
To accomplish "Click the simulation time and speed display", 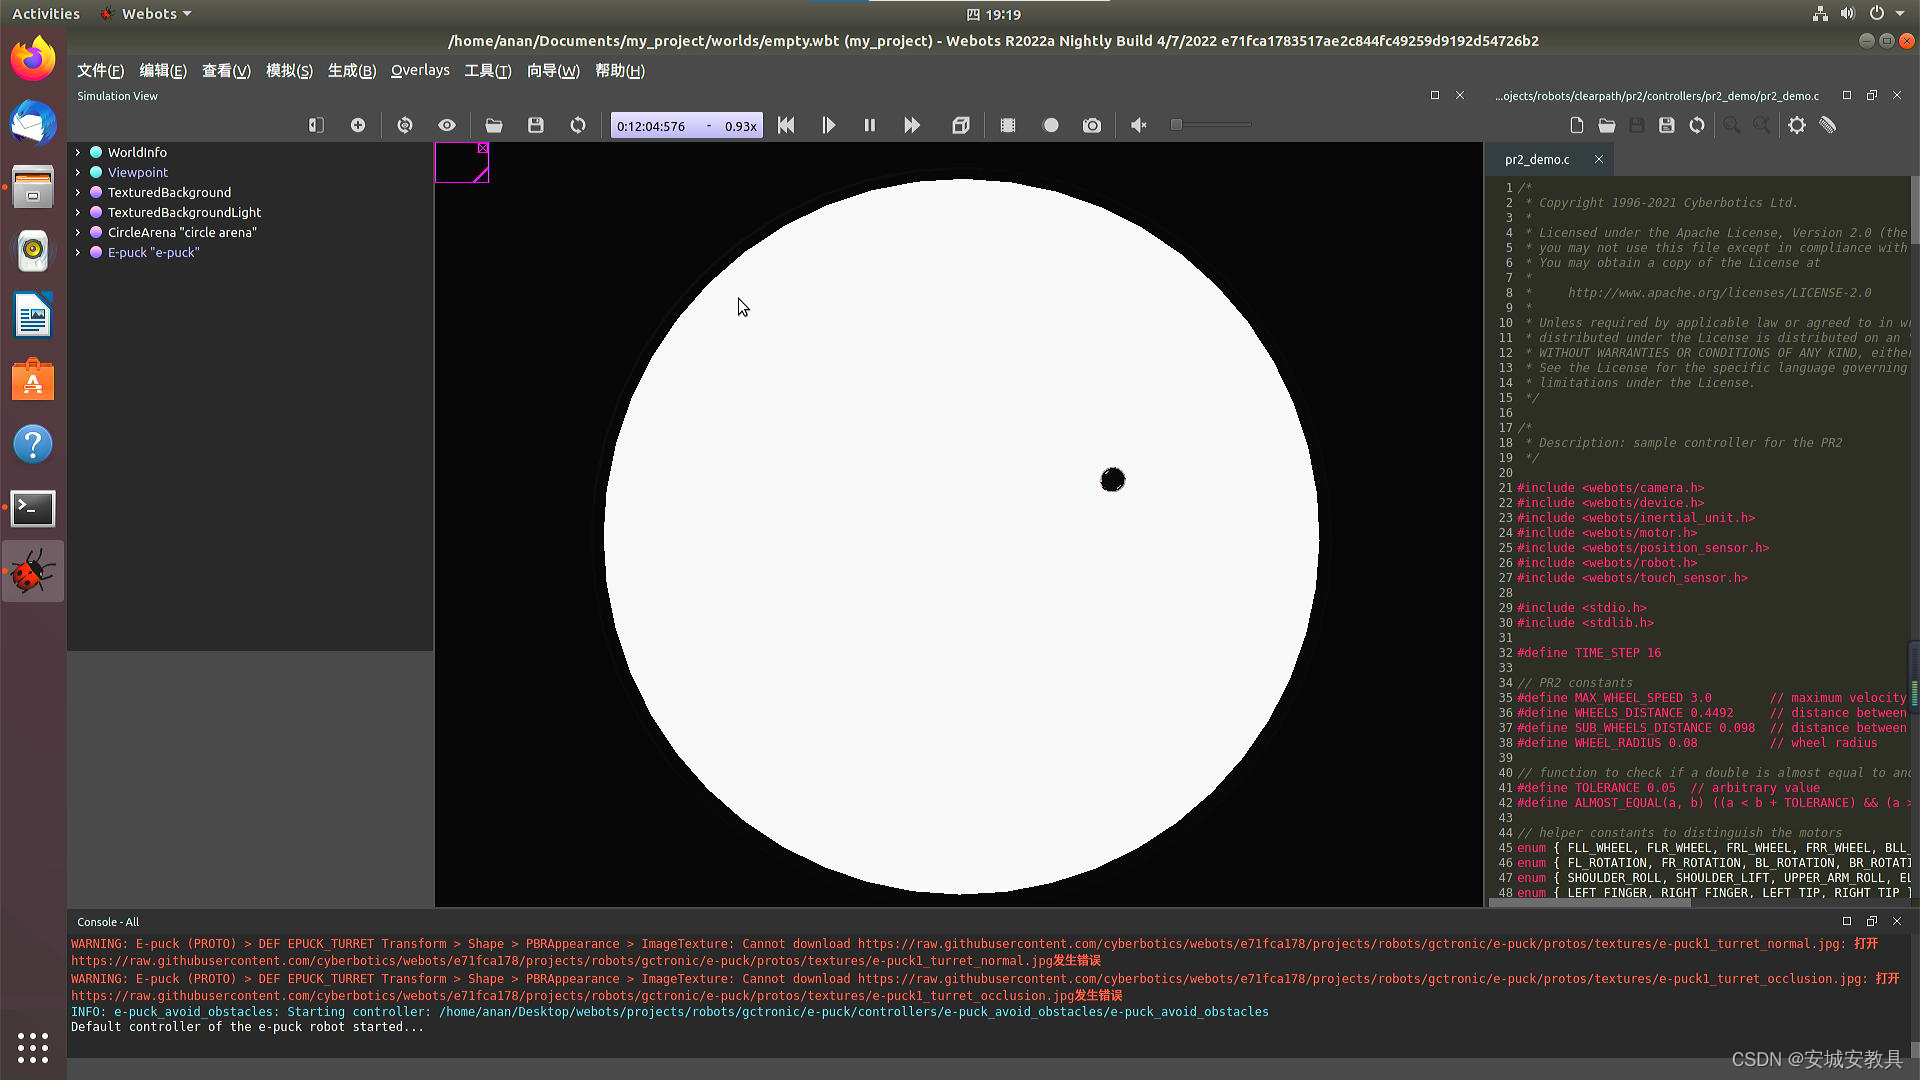I will (x=686, y=126).
